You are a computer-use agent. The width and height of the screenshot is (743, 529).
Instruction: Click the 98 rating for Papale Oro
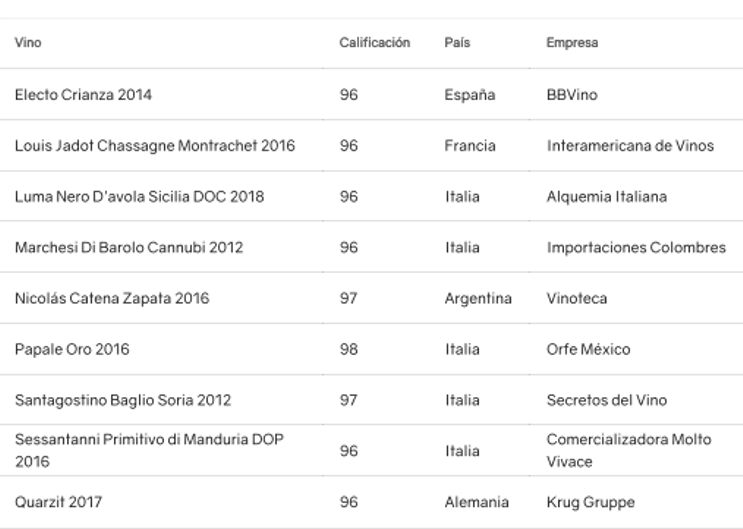click(x=348, y=350)
